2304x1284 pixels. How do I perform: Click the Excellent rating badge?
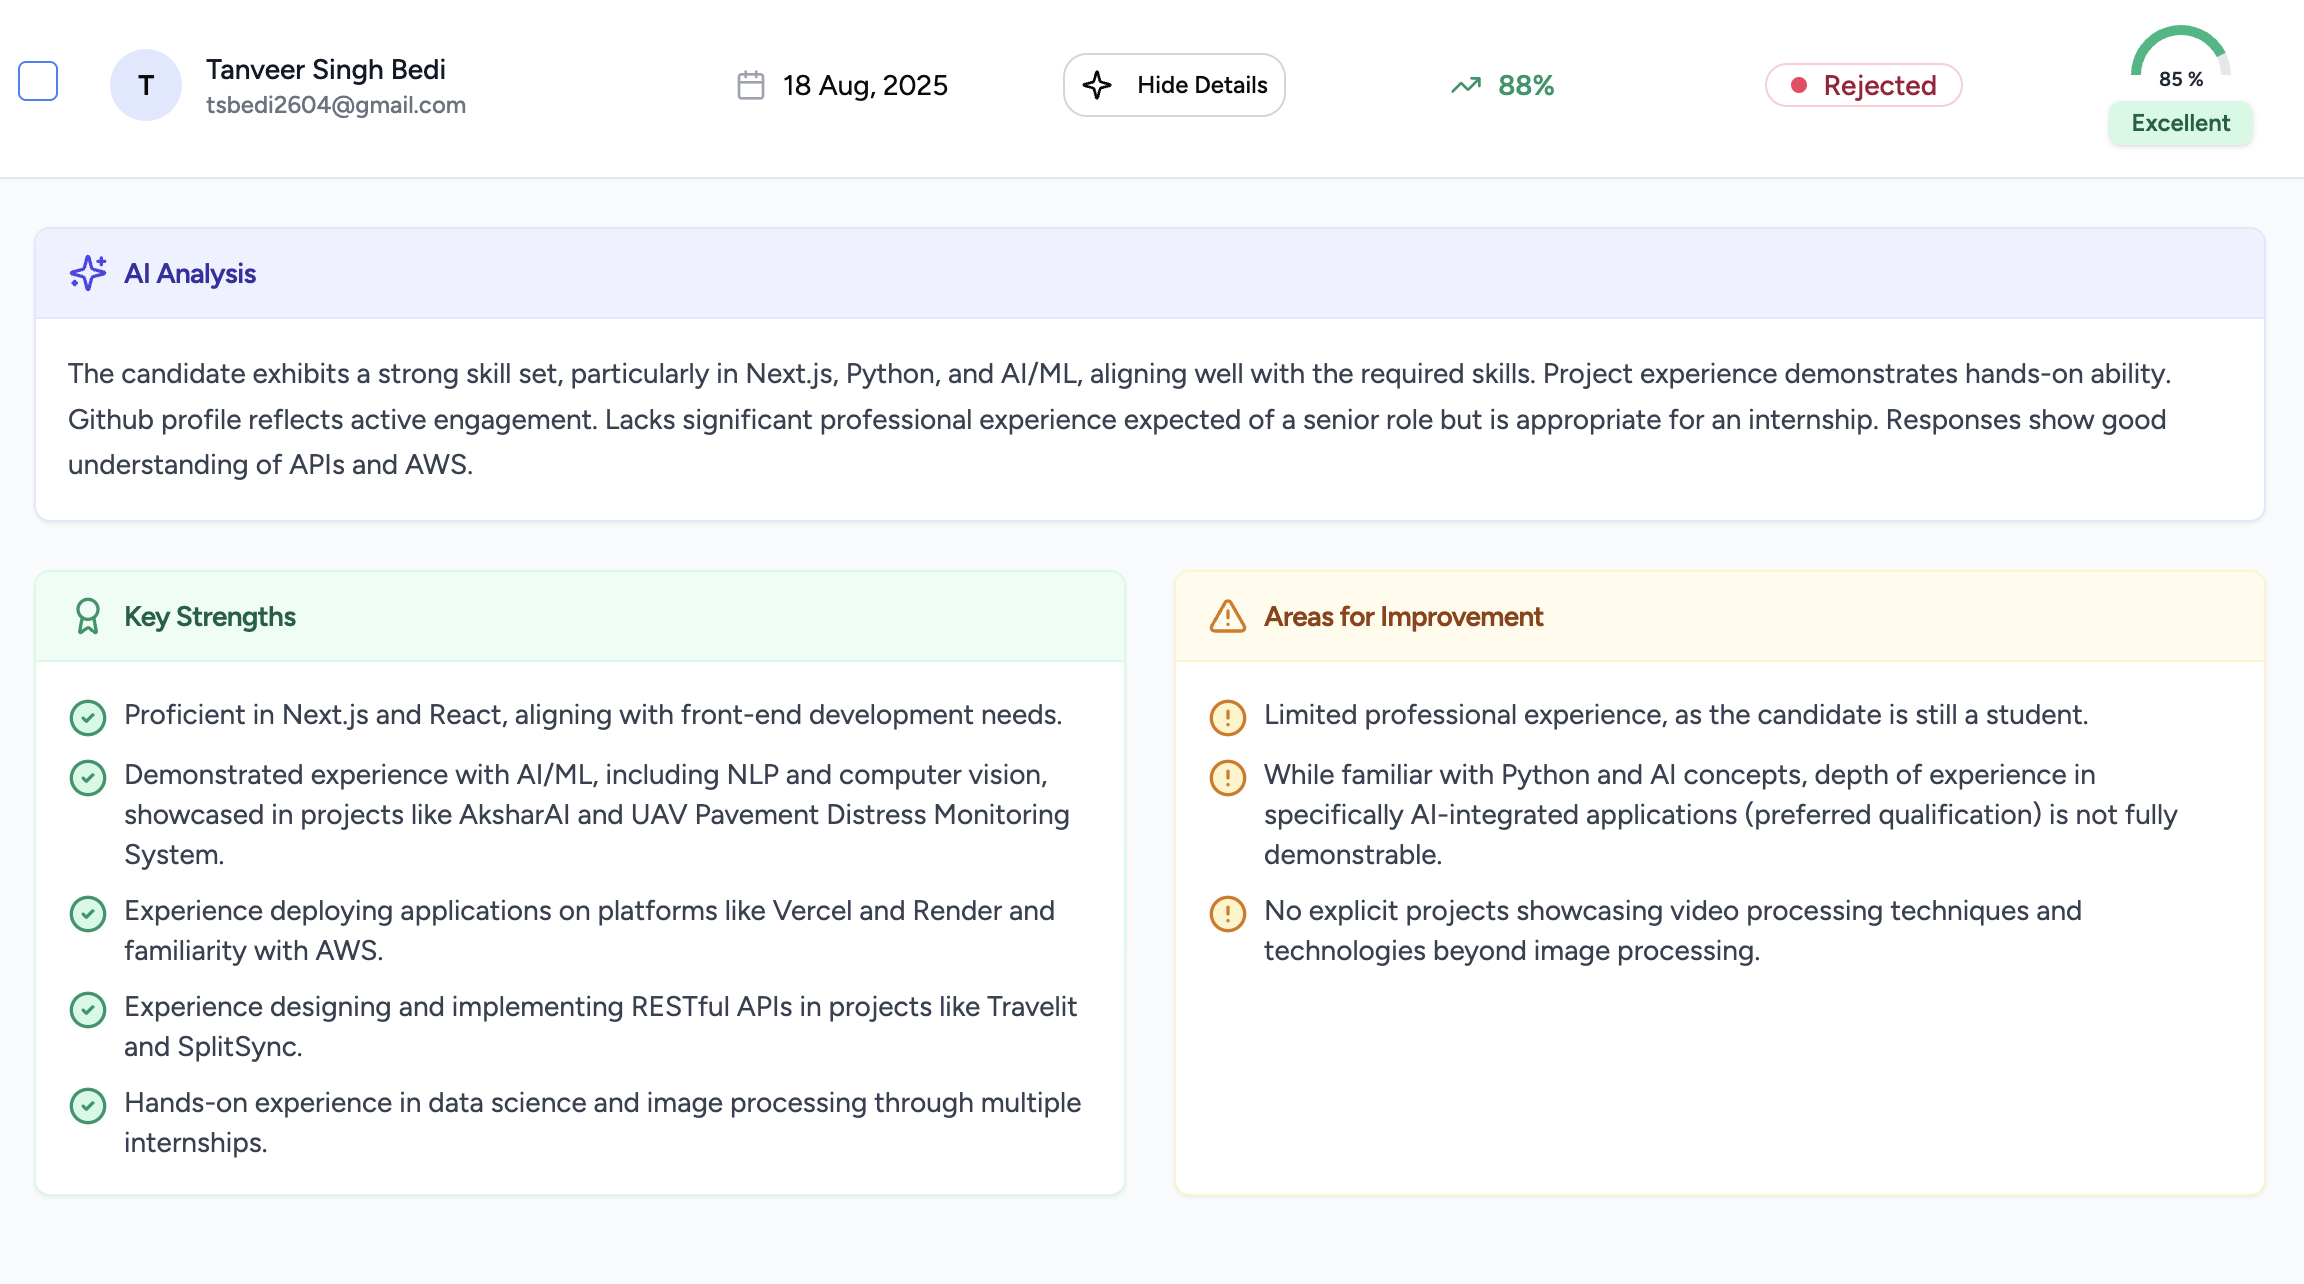(2180, 123)
